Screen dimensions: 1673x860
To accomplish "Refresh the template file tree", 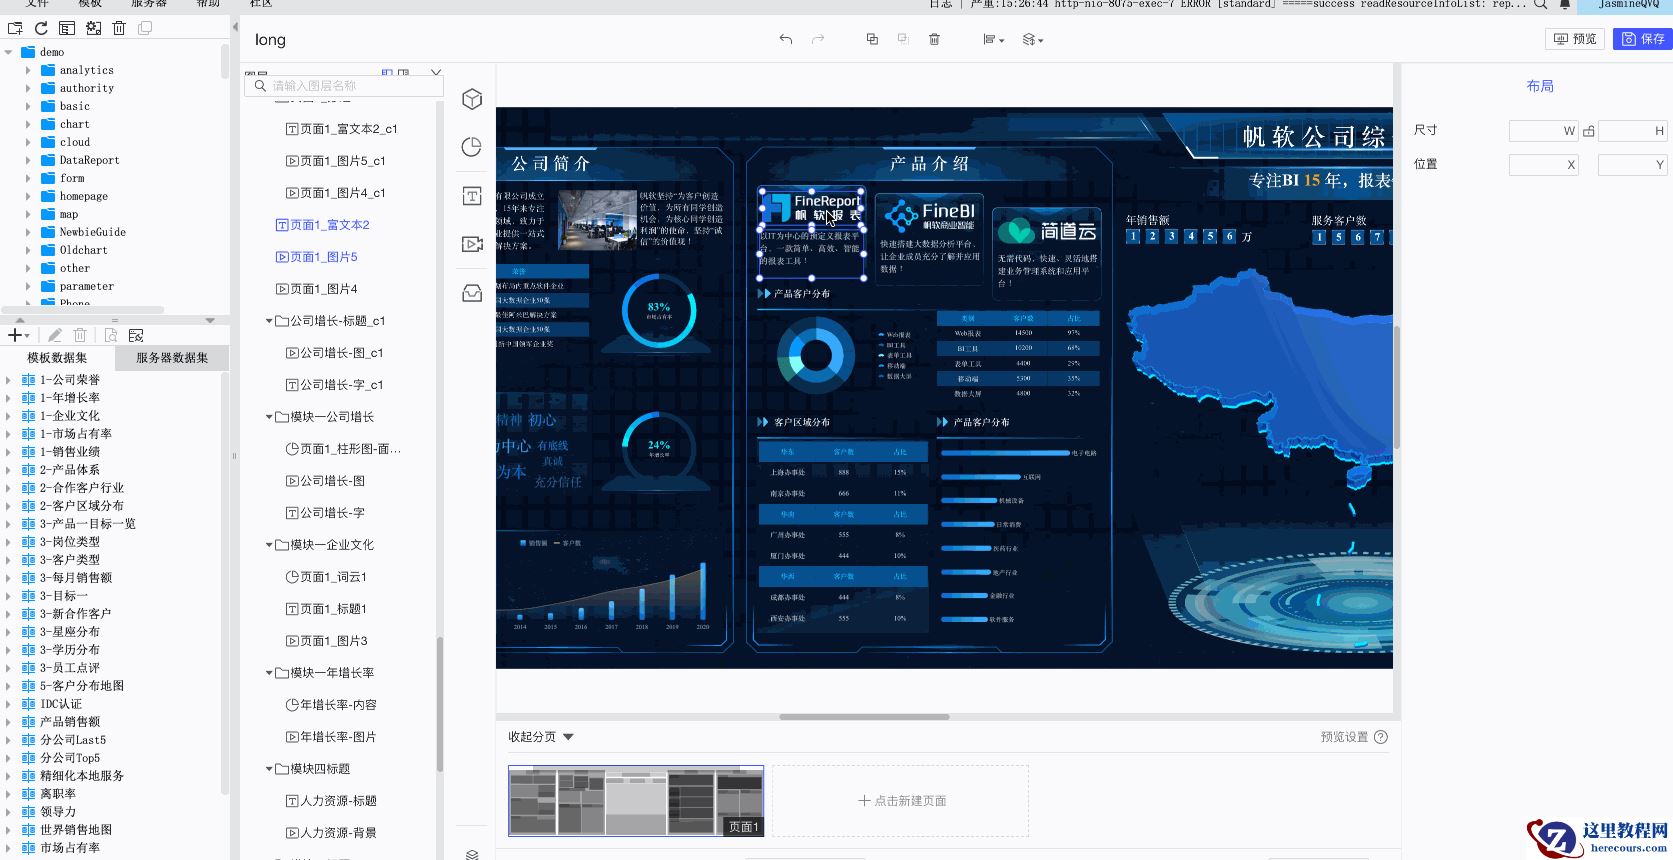I will (x=41, y=28).
